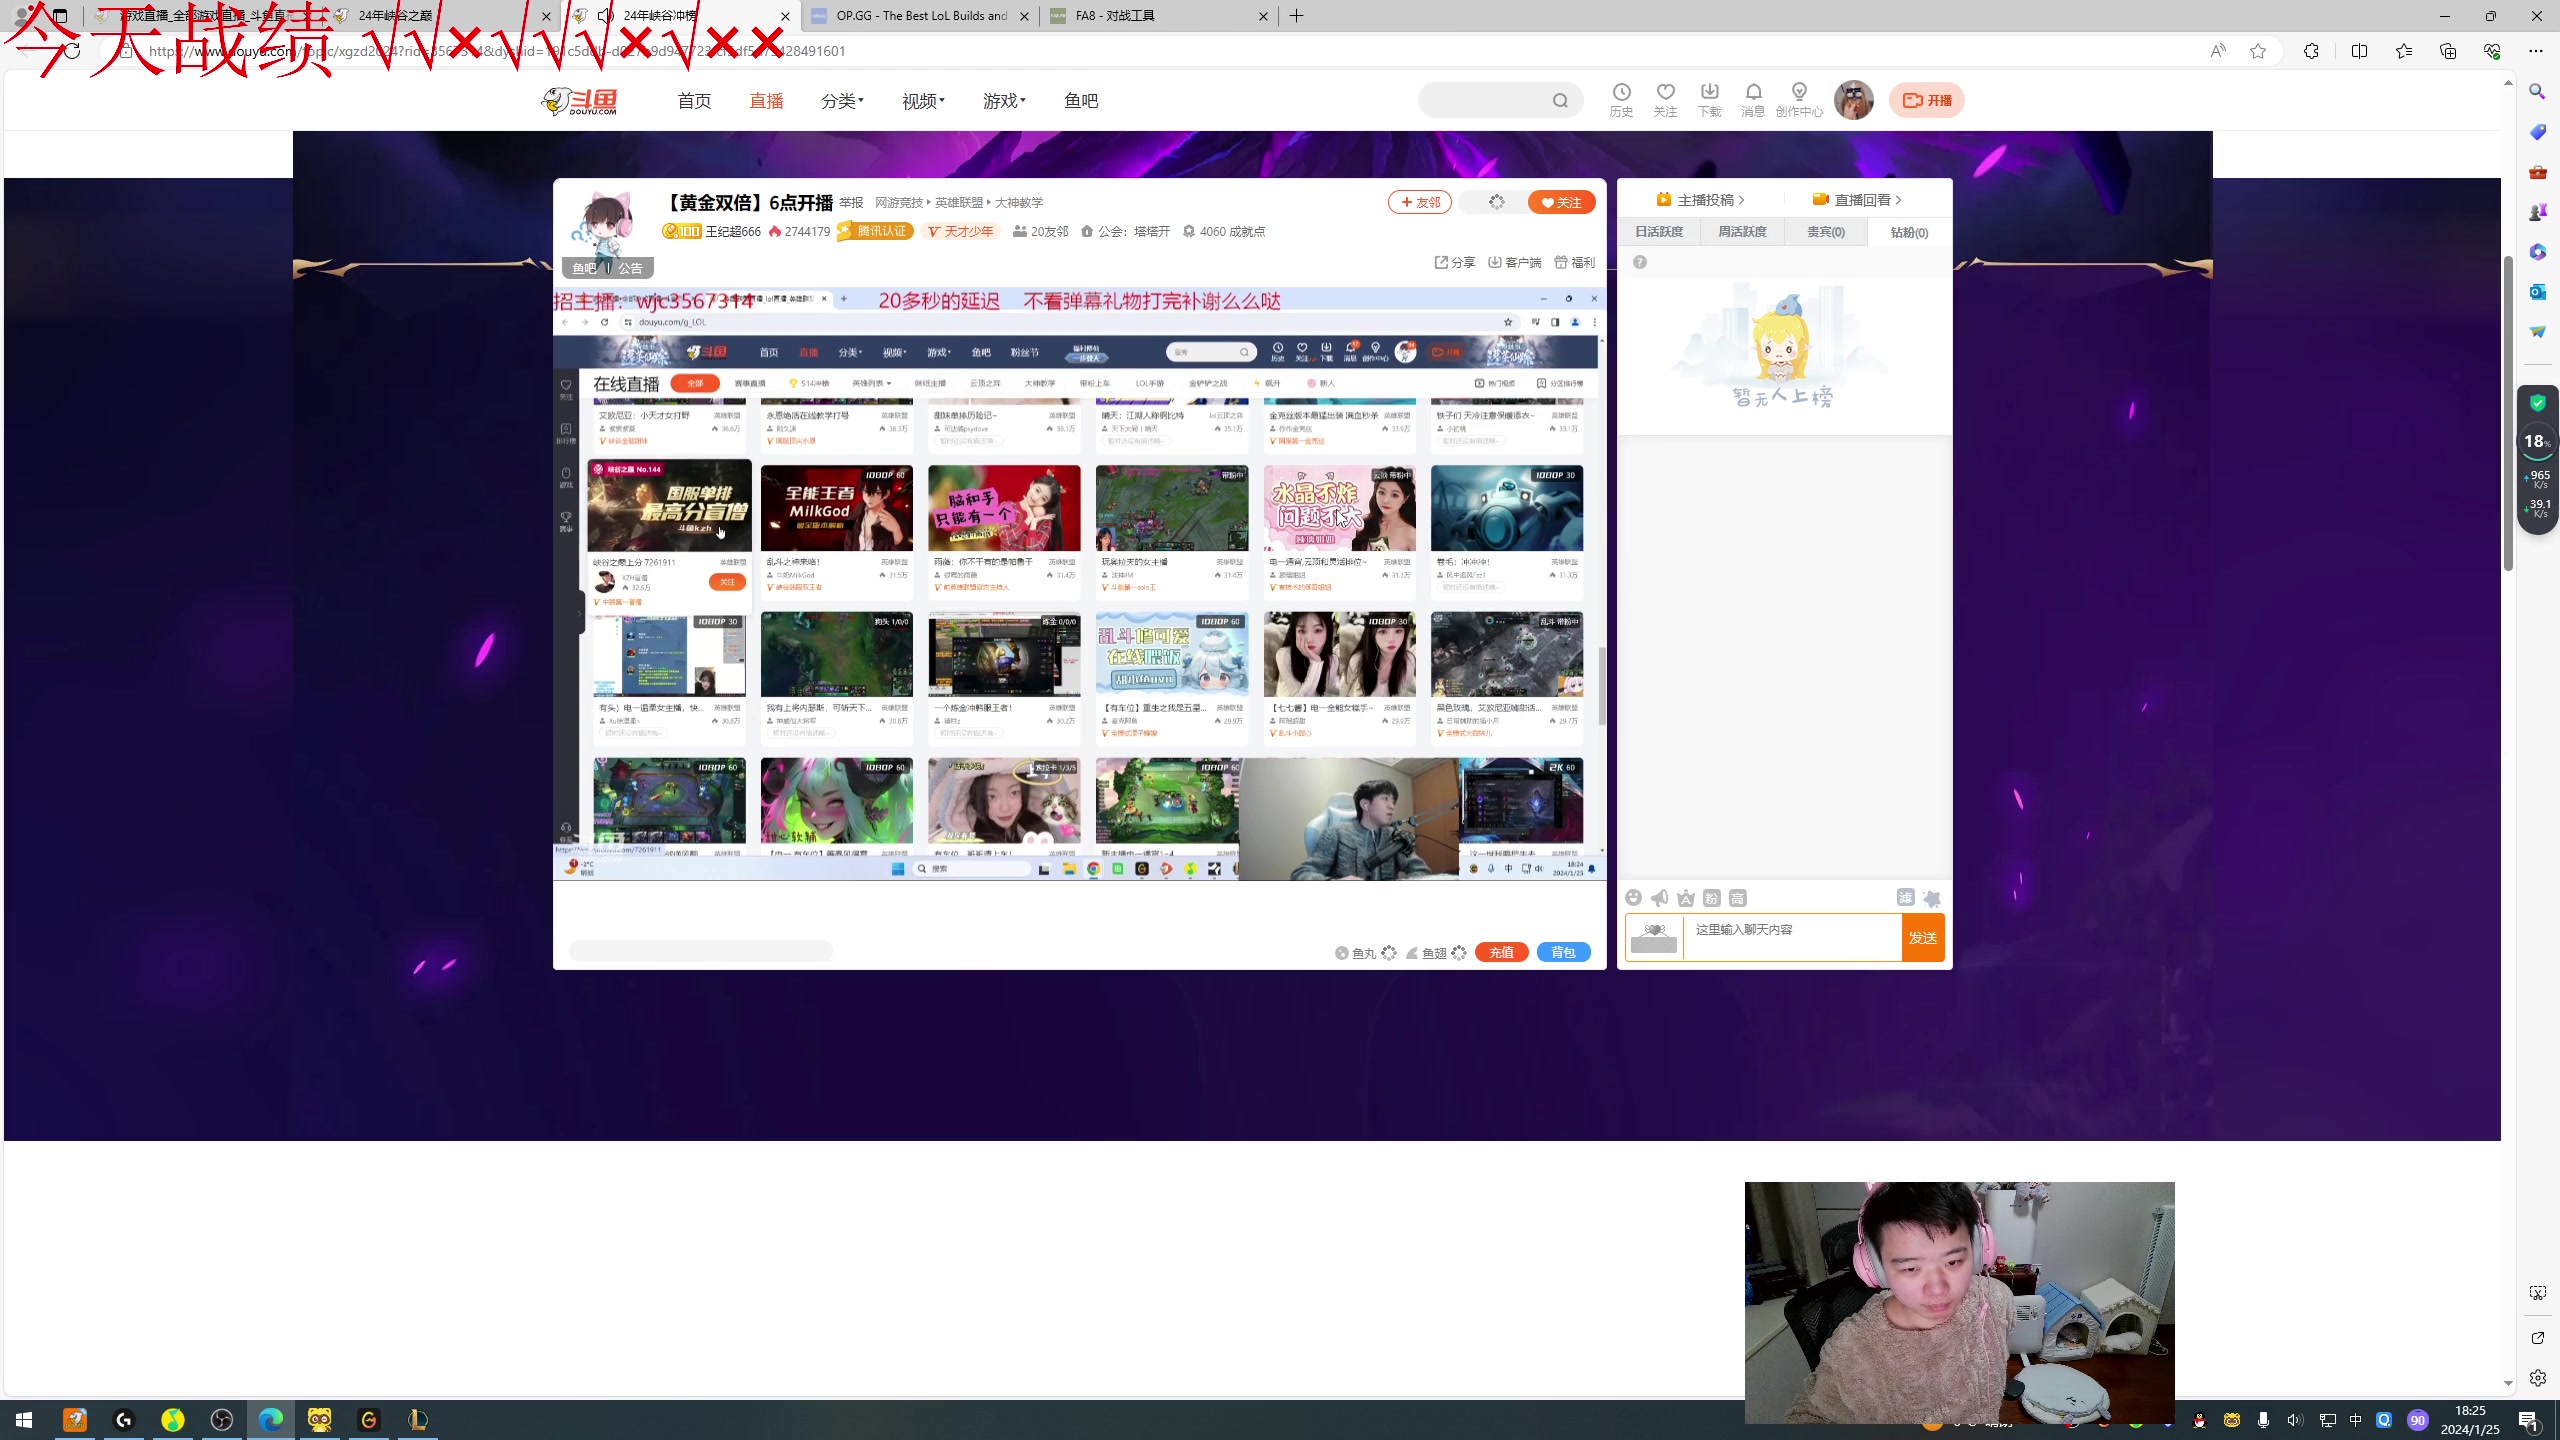Image resolution: width=2560 pixels, height=1440 pixels.
Task: Open browser Extensions puzzle icon
Action: 2311,51
